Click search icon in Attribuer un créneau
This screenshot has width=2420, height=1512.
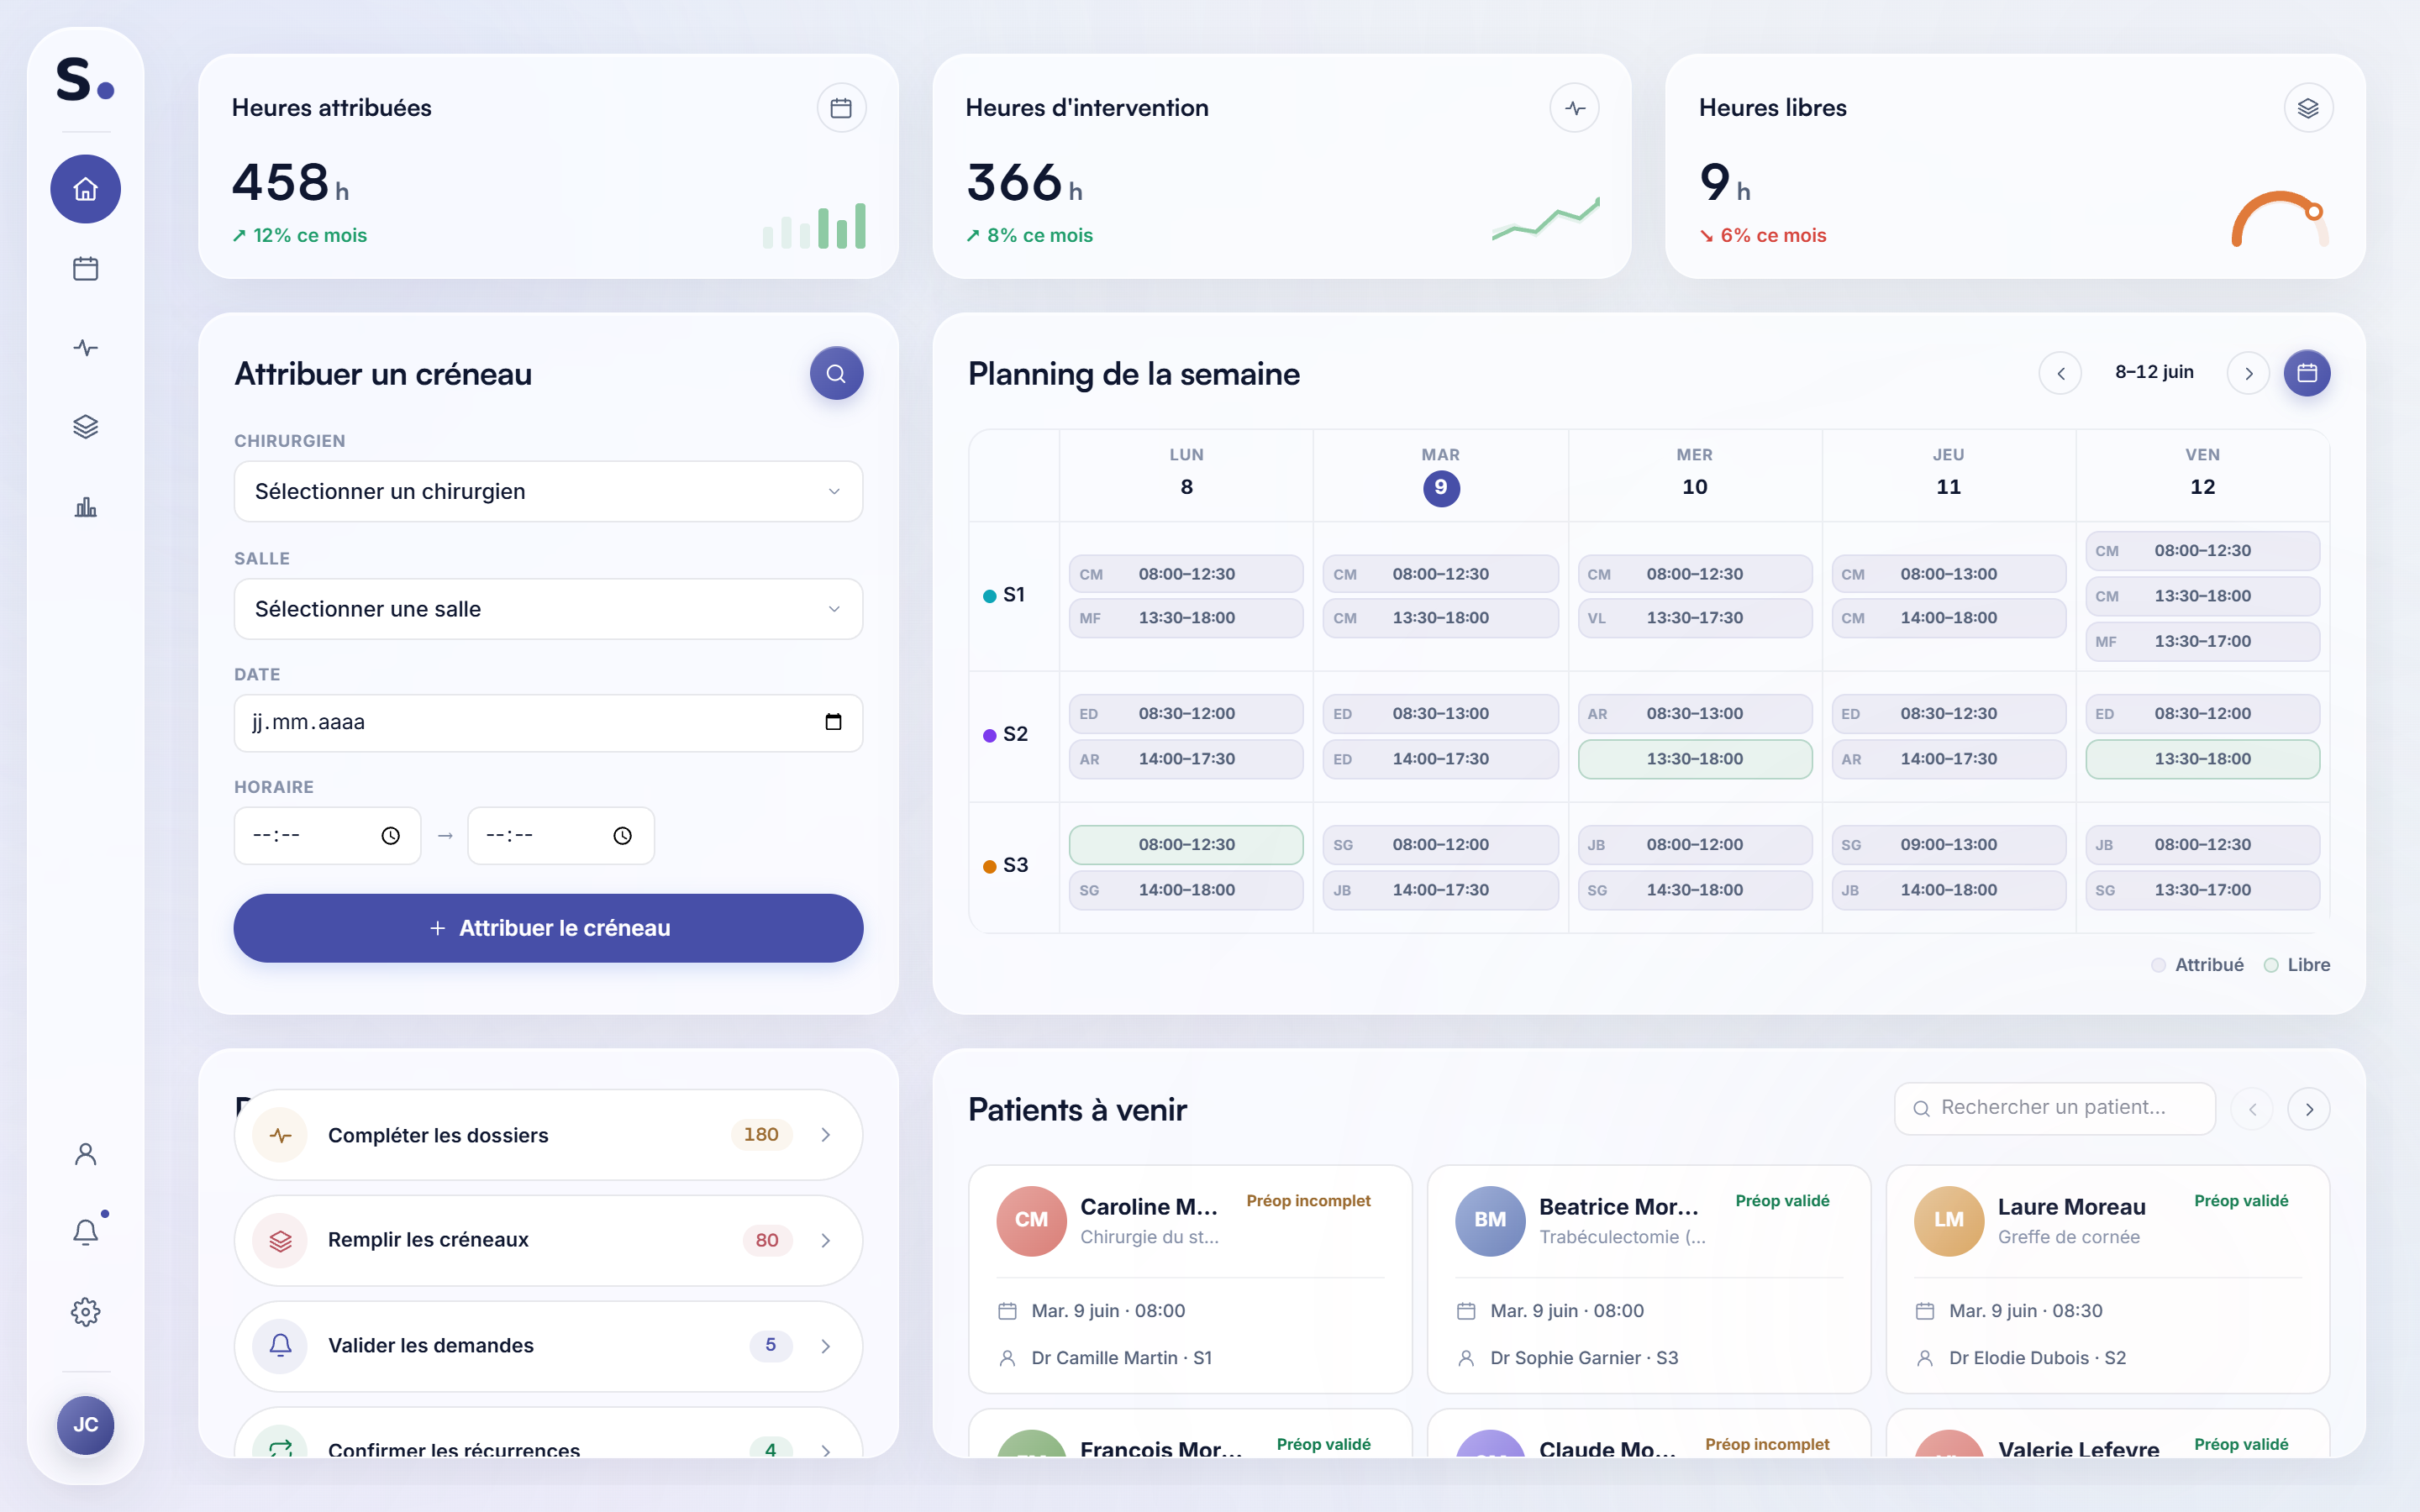click(836, 373)
